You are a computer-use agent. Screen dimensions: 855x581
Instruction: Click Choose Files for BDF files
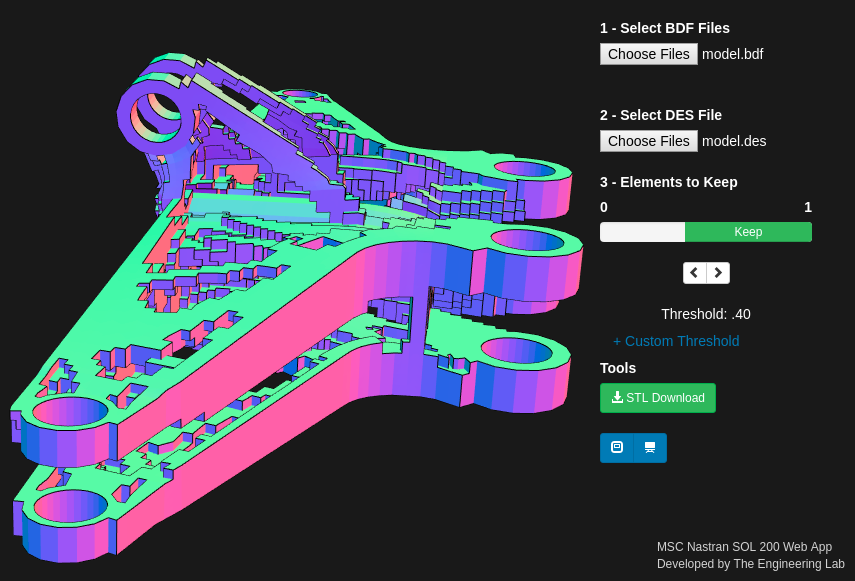pos(648,54)
